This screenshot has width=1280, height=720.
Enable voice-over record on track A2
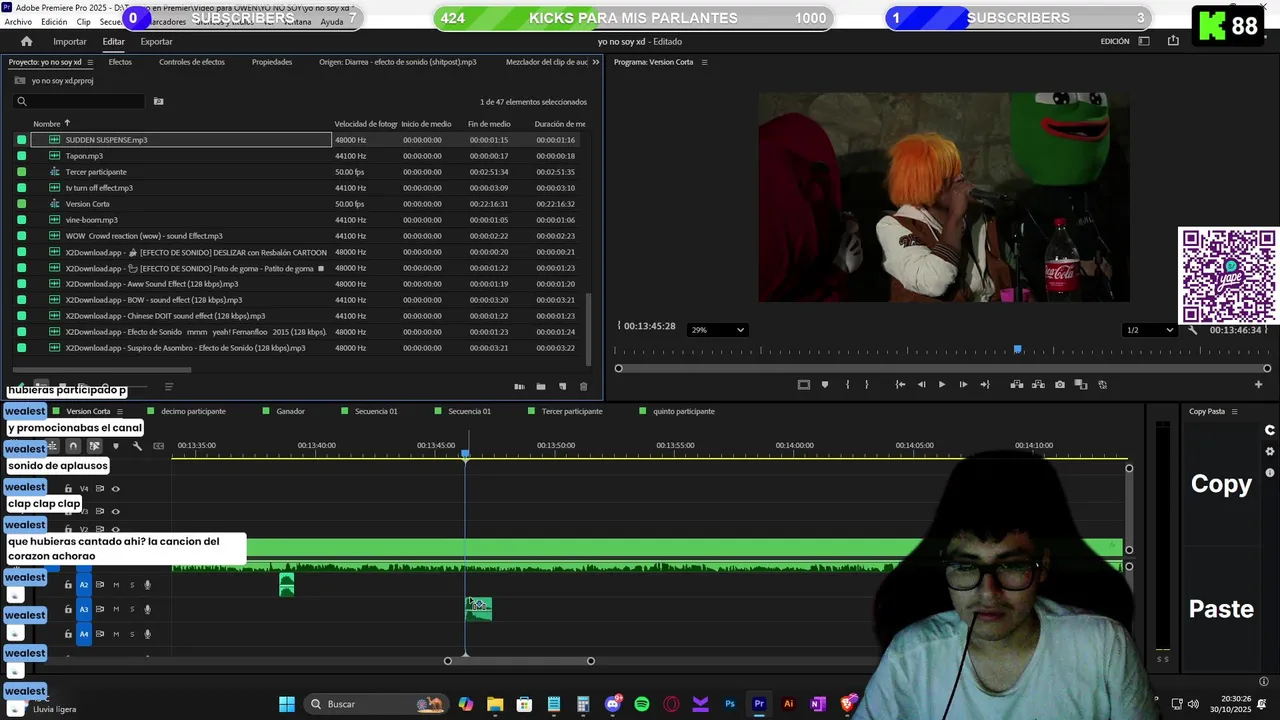tap(147, 585)
